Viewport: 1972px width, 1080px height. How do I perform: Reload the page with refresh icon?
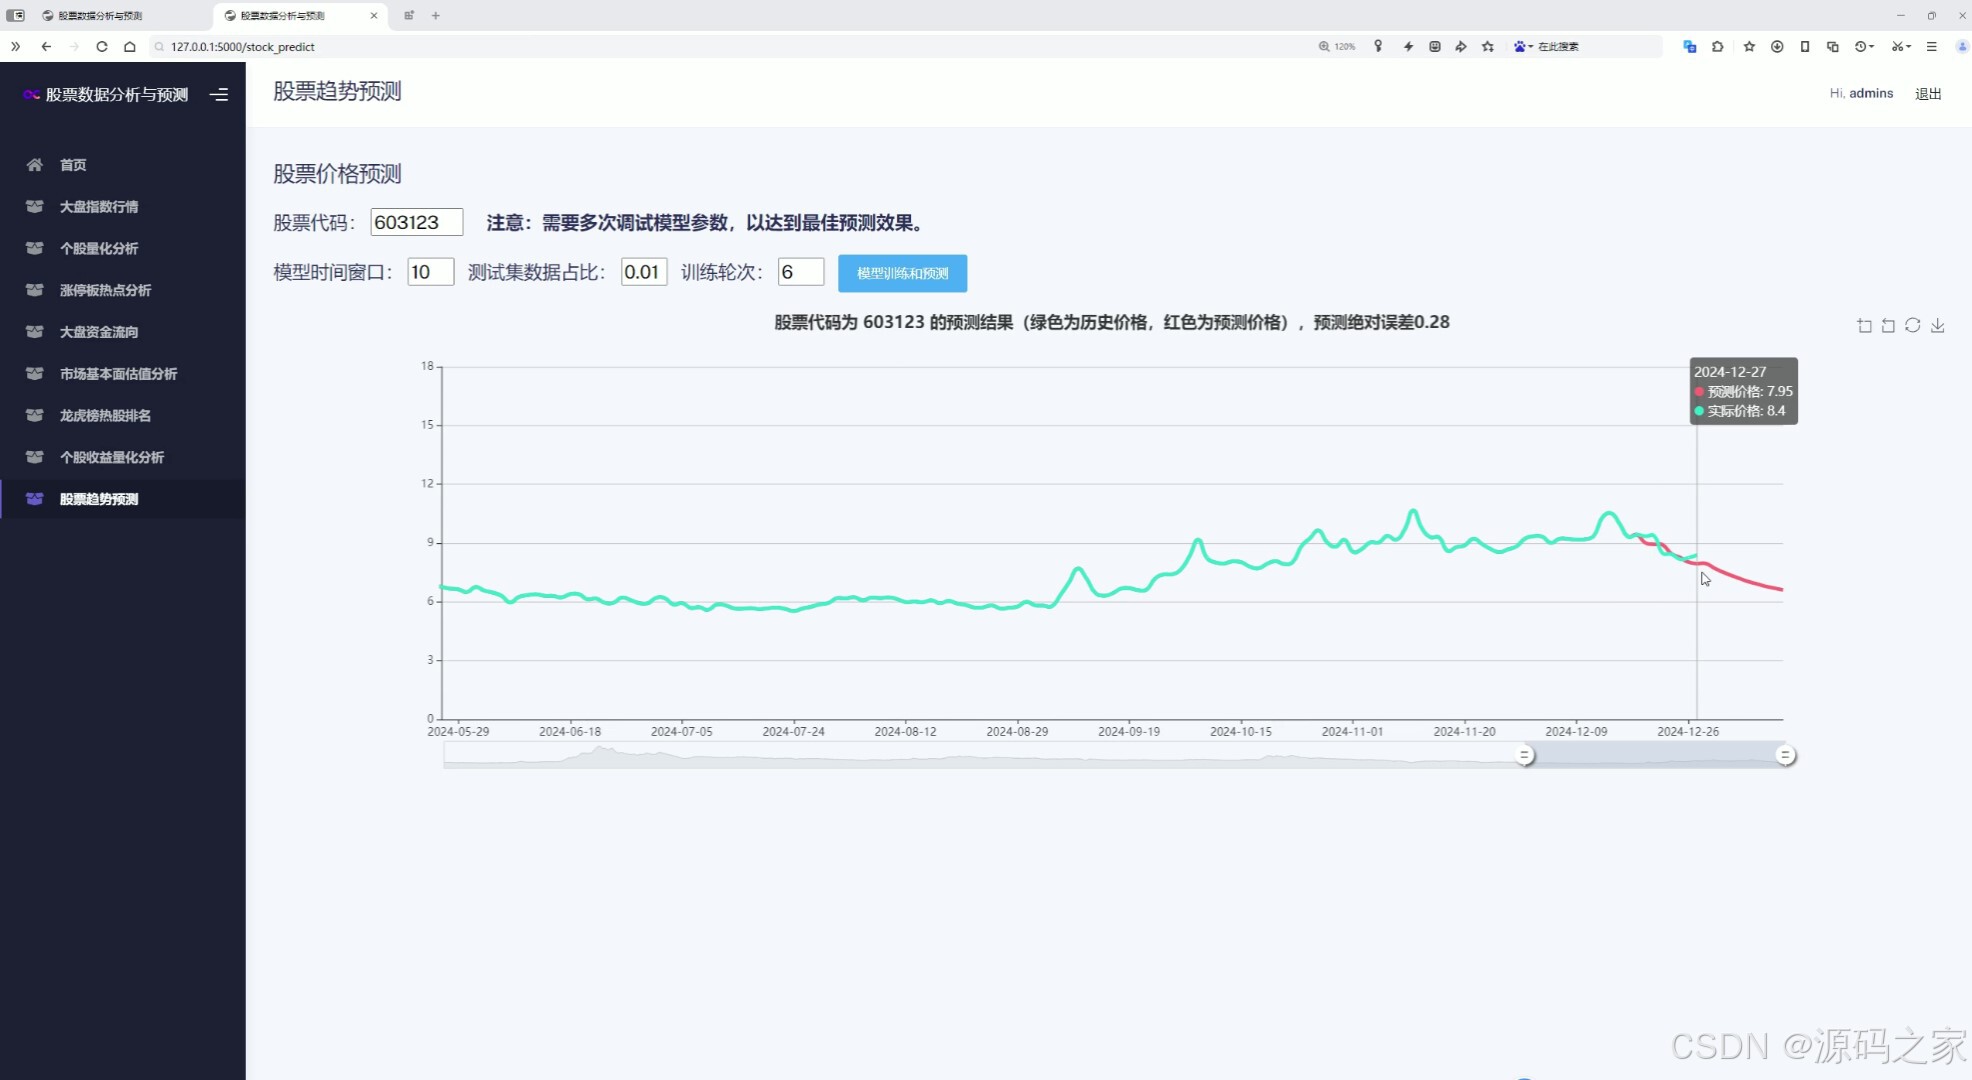pyautogui.click(x=102, y=47)
